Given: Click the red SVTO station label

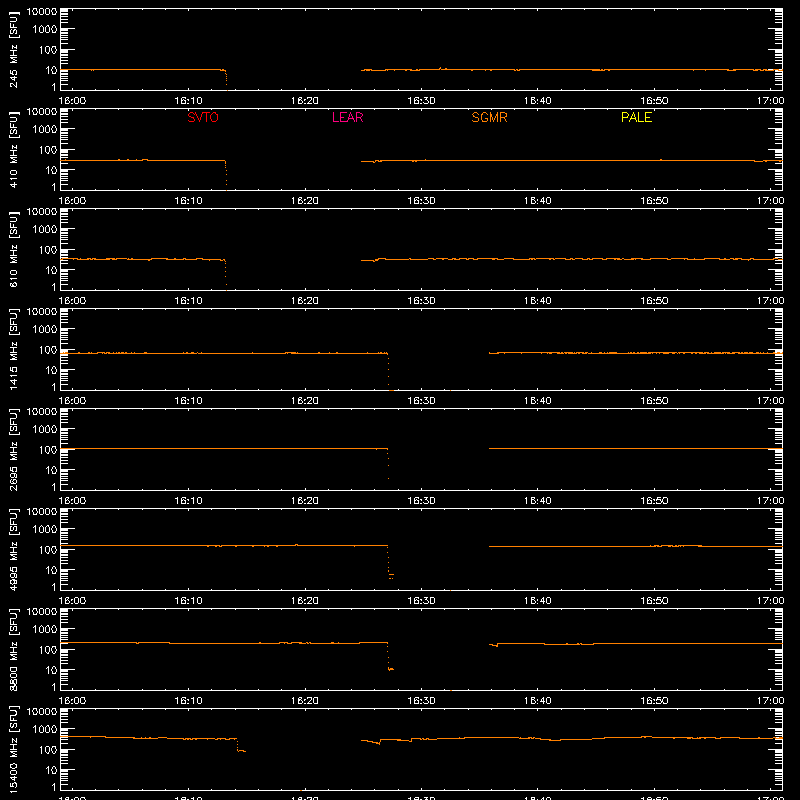Looking at the screenshot, I should (x=203, y=117).
